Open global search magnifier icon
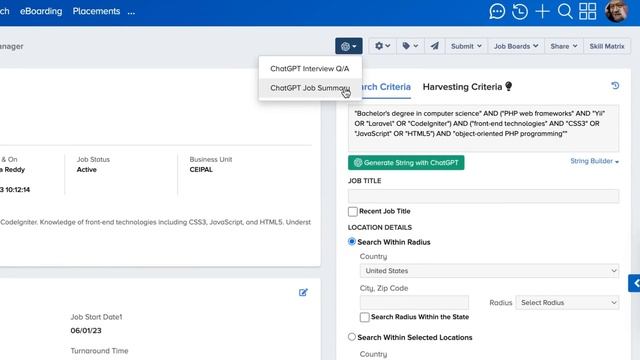This screenshot has height=360, width=640. 565,11
